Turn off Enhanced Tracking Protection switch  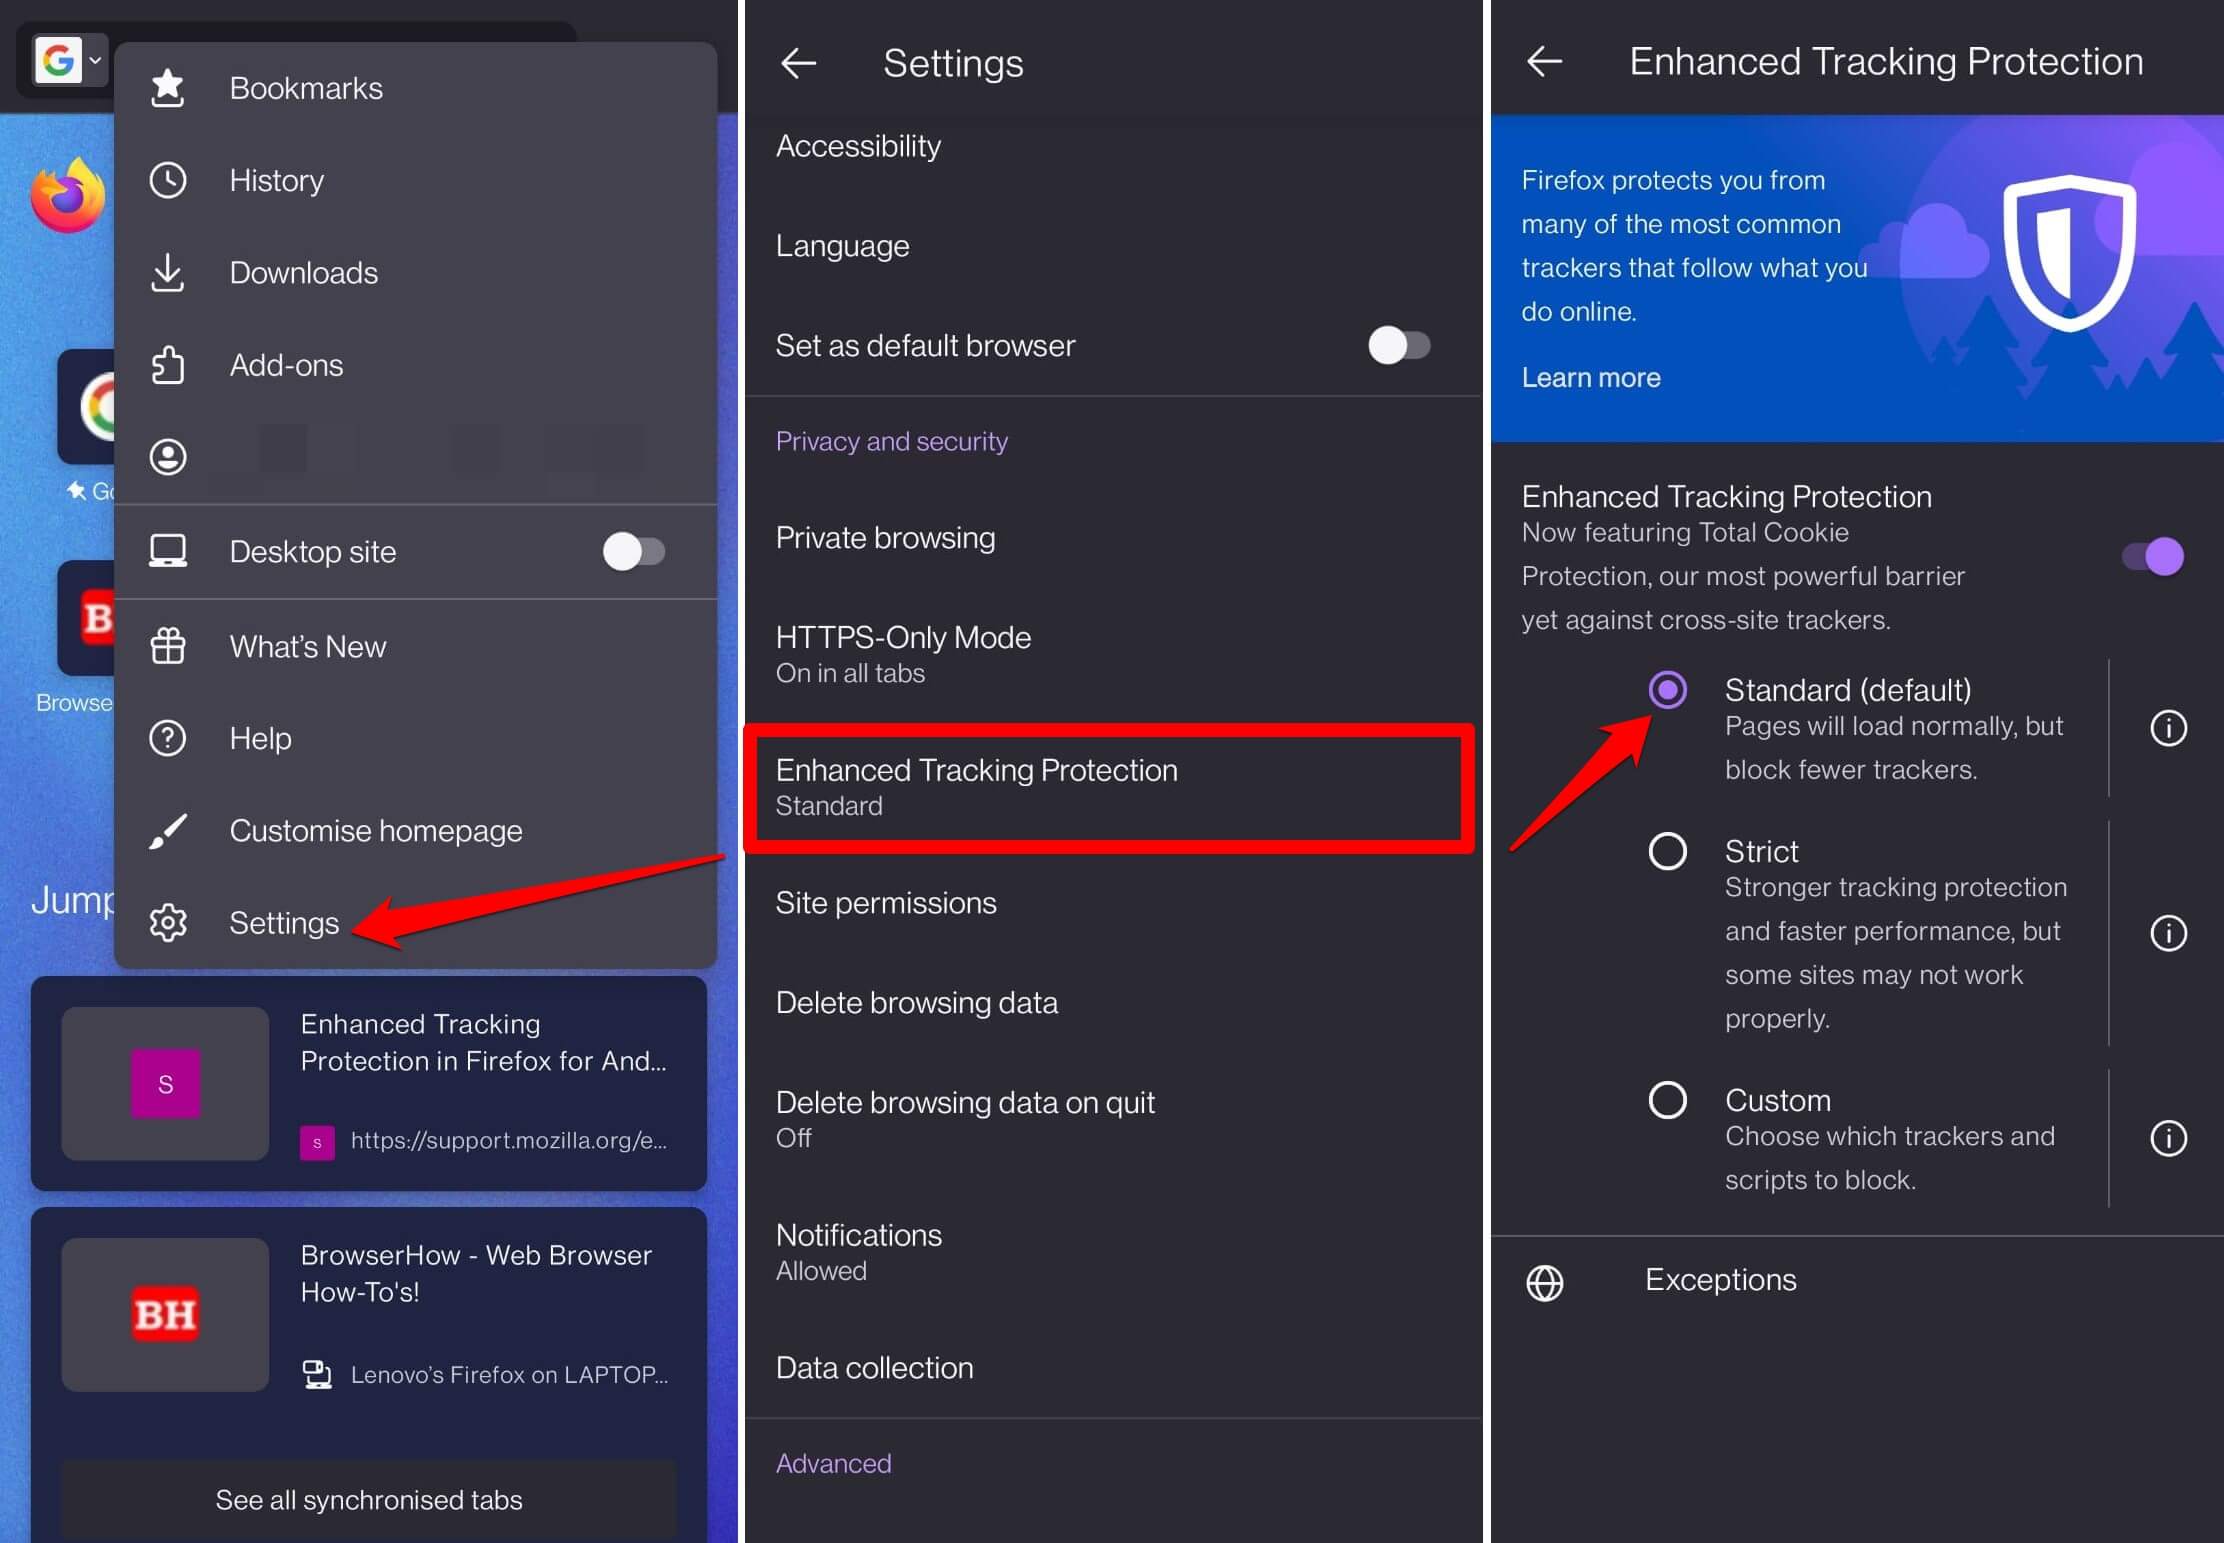[x=2153, y=556]
